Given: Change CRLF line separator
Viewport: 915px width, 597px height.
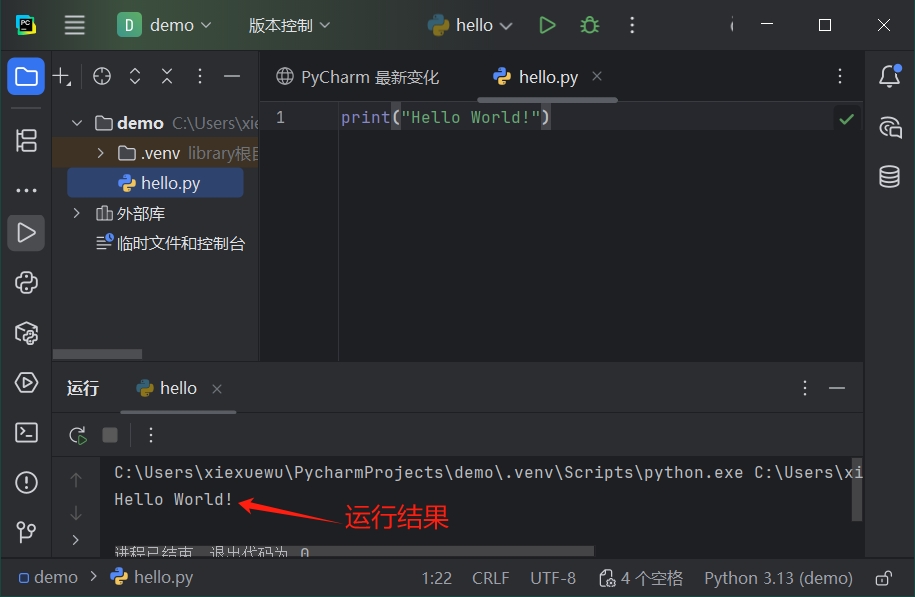Looking at the screenshot, I should click(x=491, y=578).
